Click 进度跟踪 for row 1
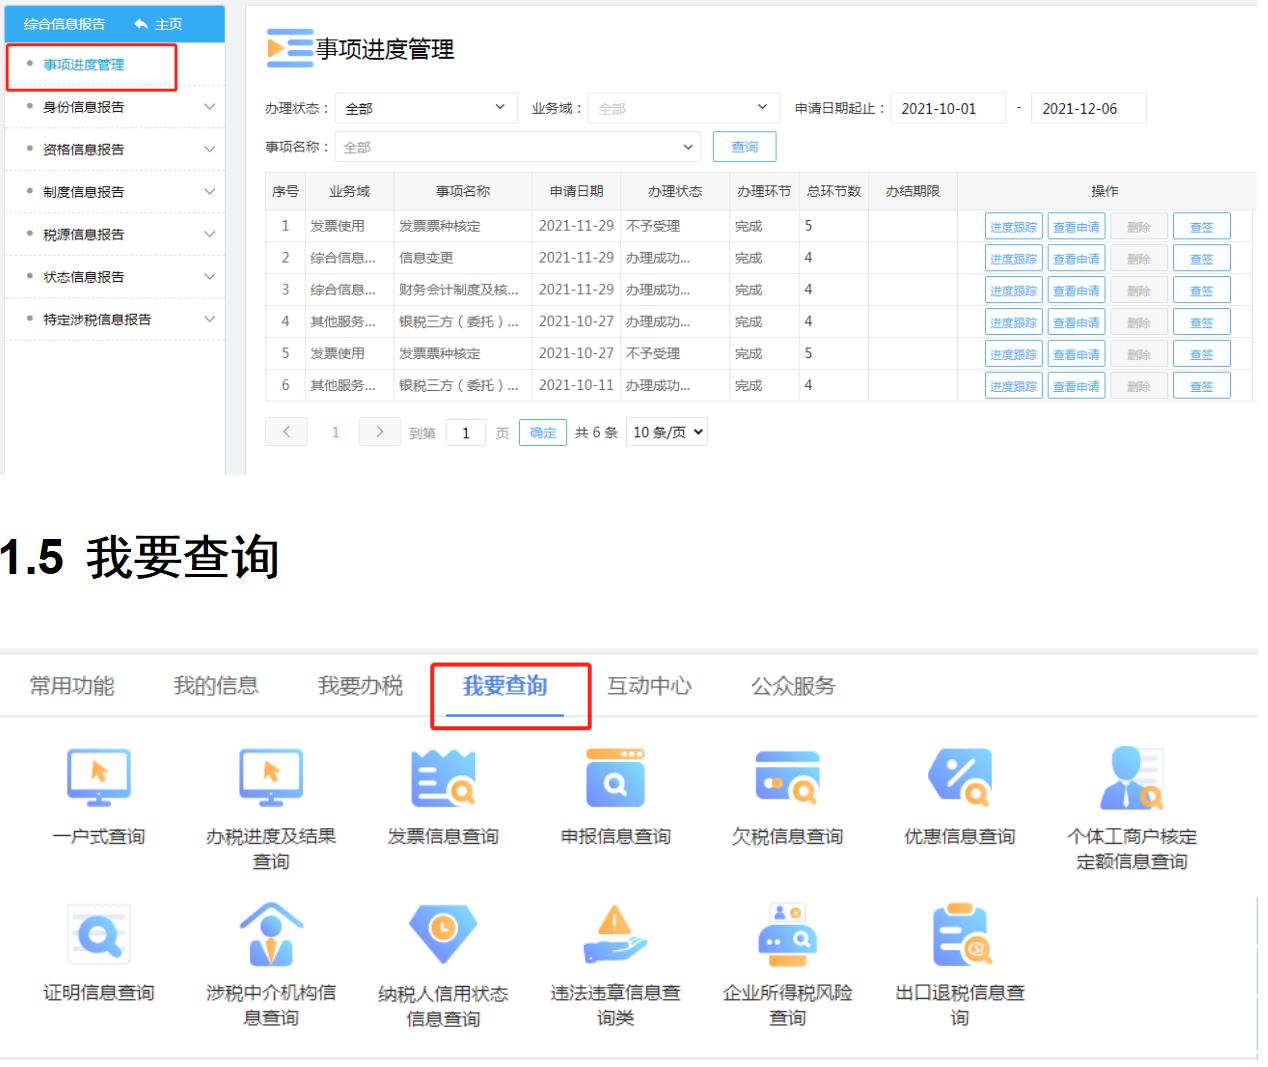This screenshot has height=1067, width=1268. (1013, 227)
